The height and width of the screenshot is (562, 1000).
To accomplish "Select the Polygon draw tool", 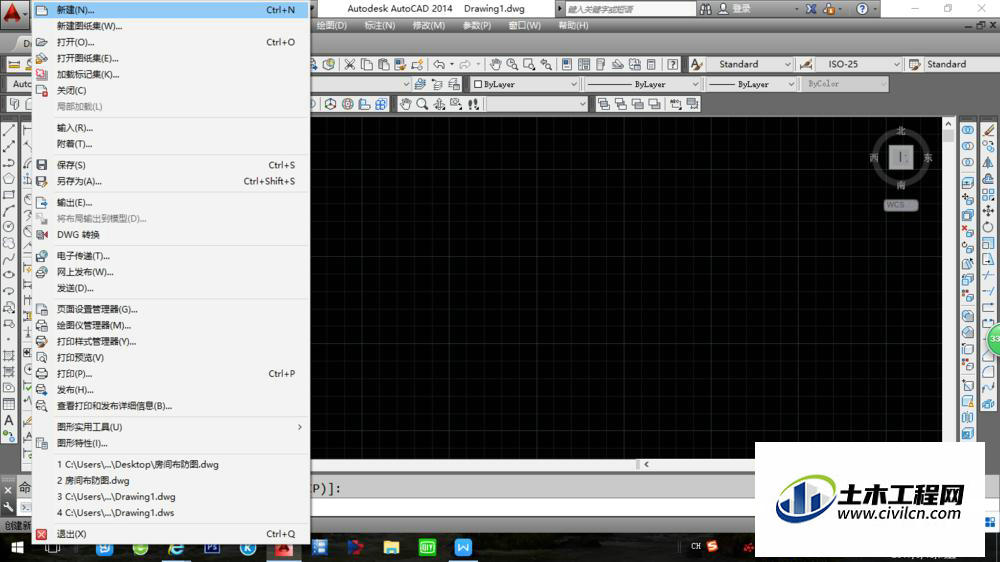I will pyautogui.click(x=9, y=179).
